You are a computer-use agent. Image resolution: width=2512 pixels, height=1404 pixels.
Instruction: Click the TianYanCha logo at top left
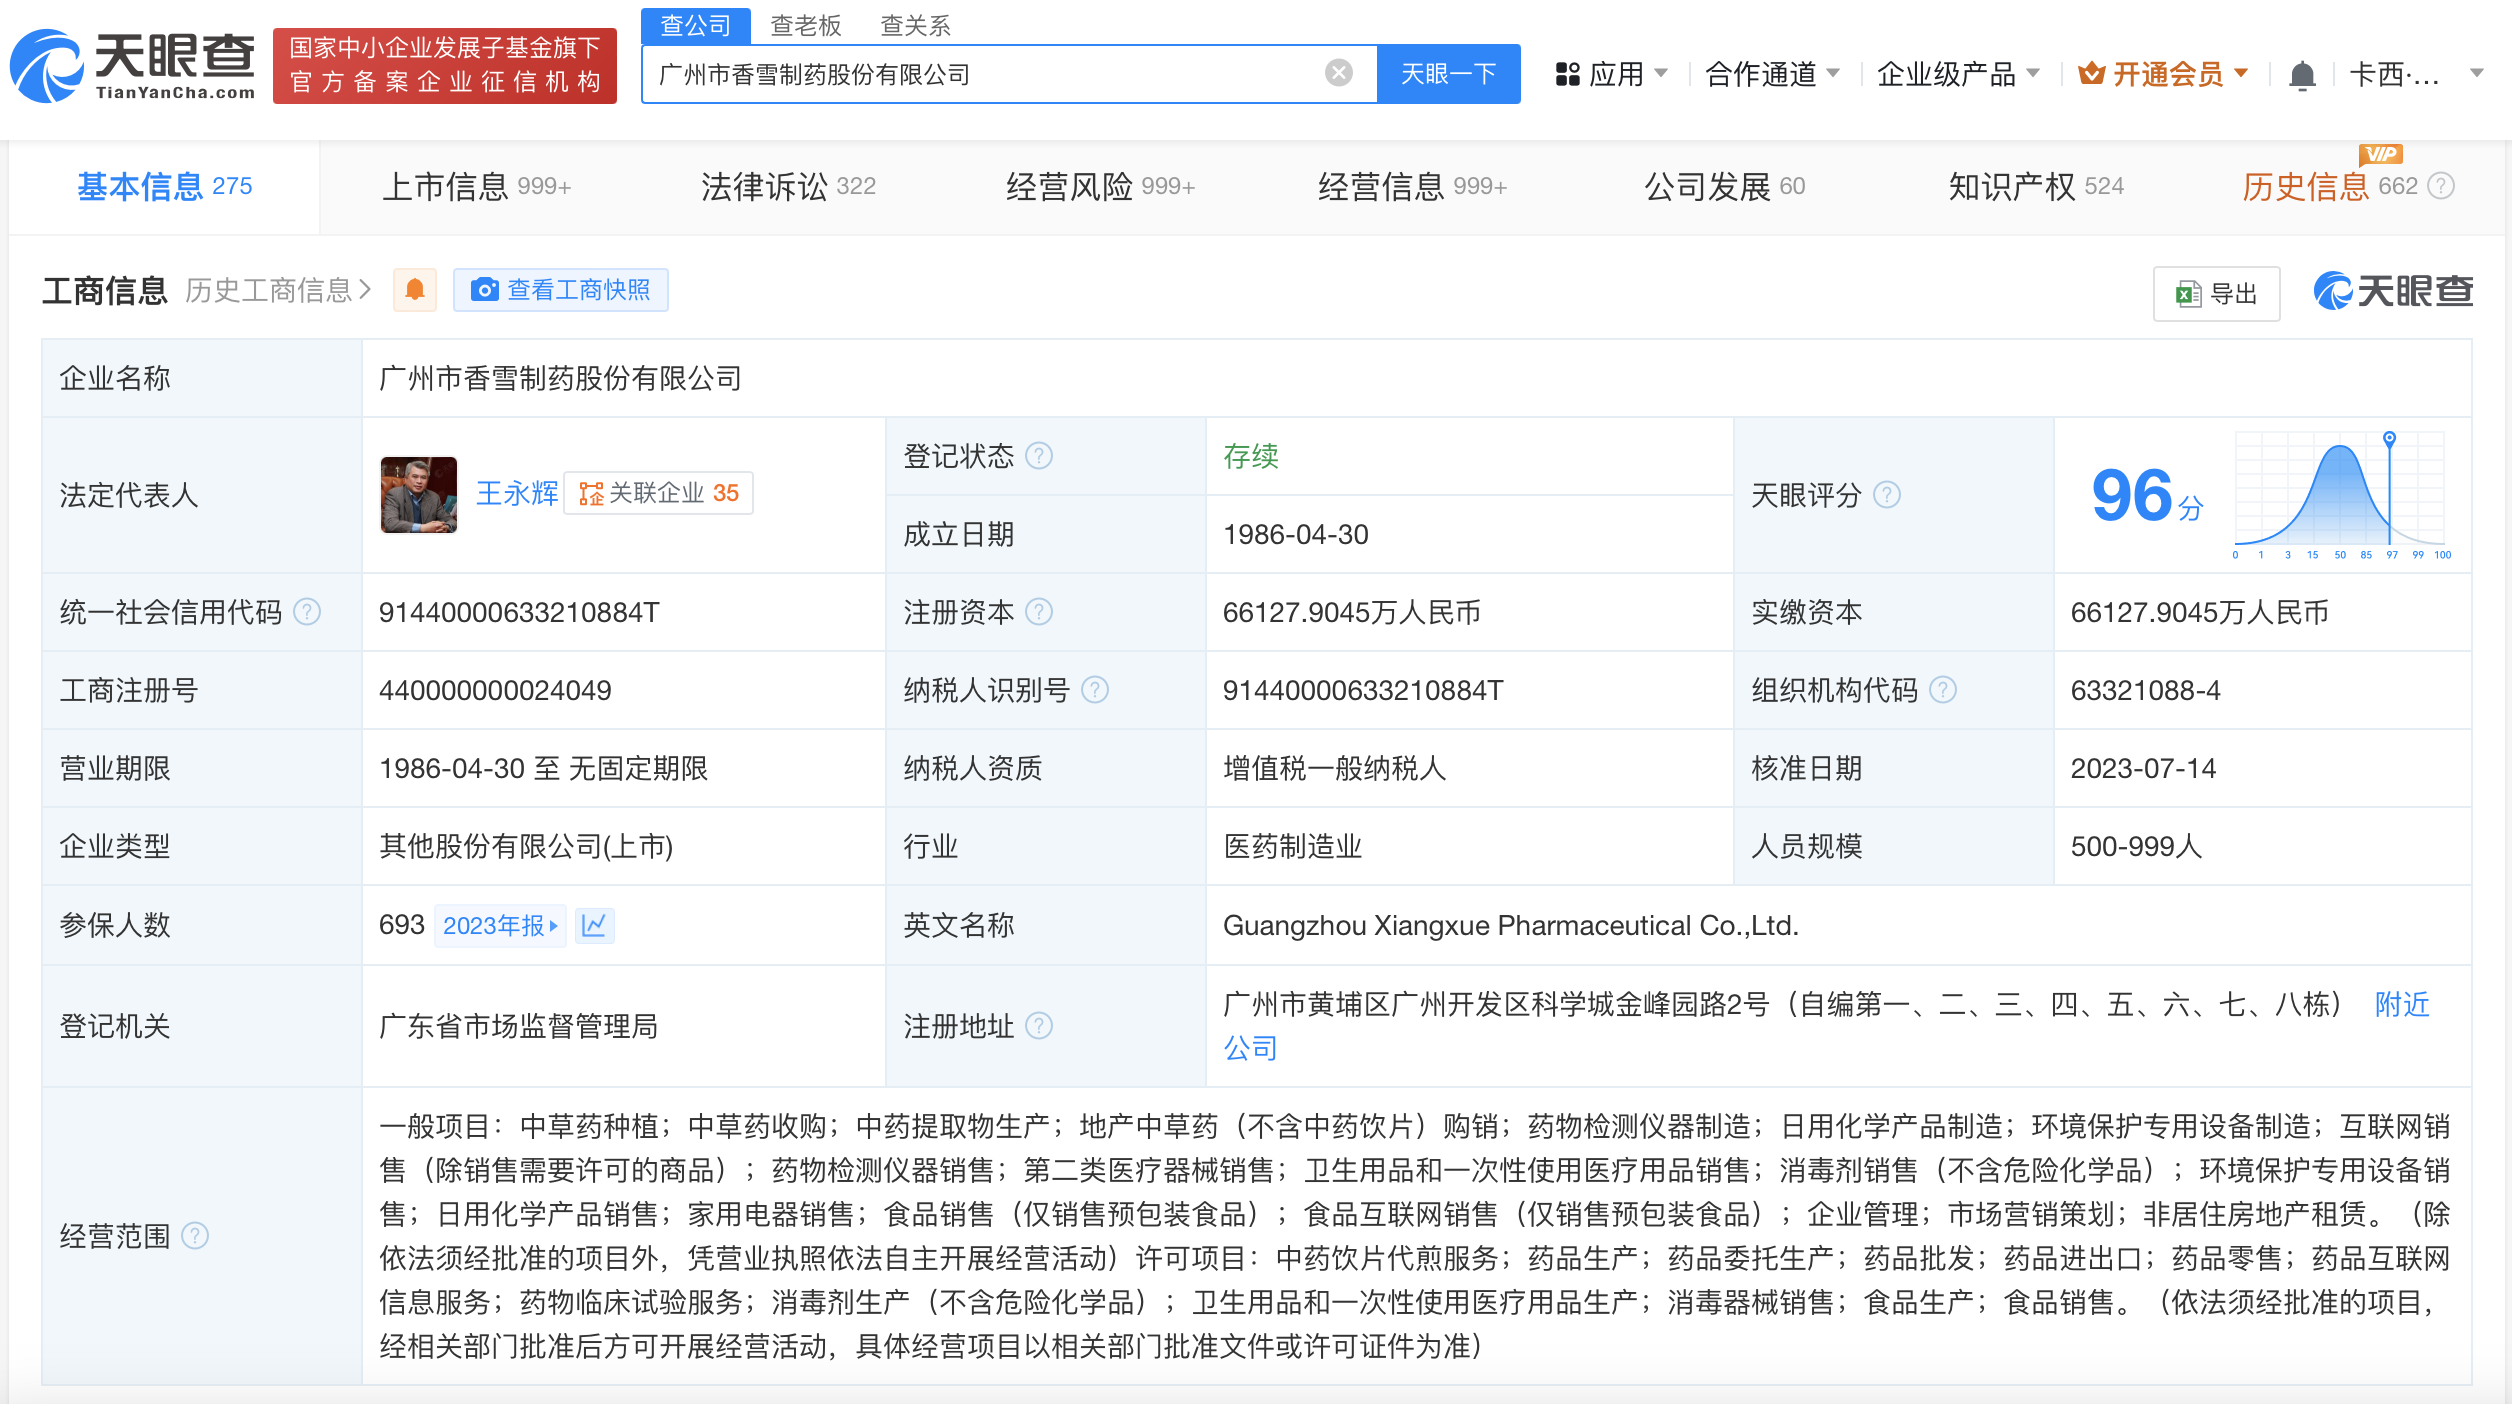(x=133, y=66)
